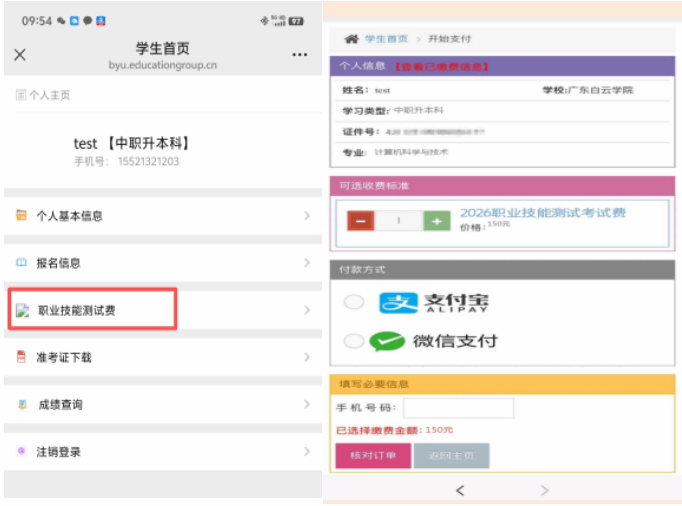Expand 准考证下载 row chevron

click(306, 357)
